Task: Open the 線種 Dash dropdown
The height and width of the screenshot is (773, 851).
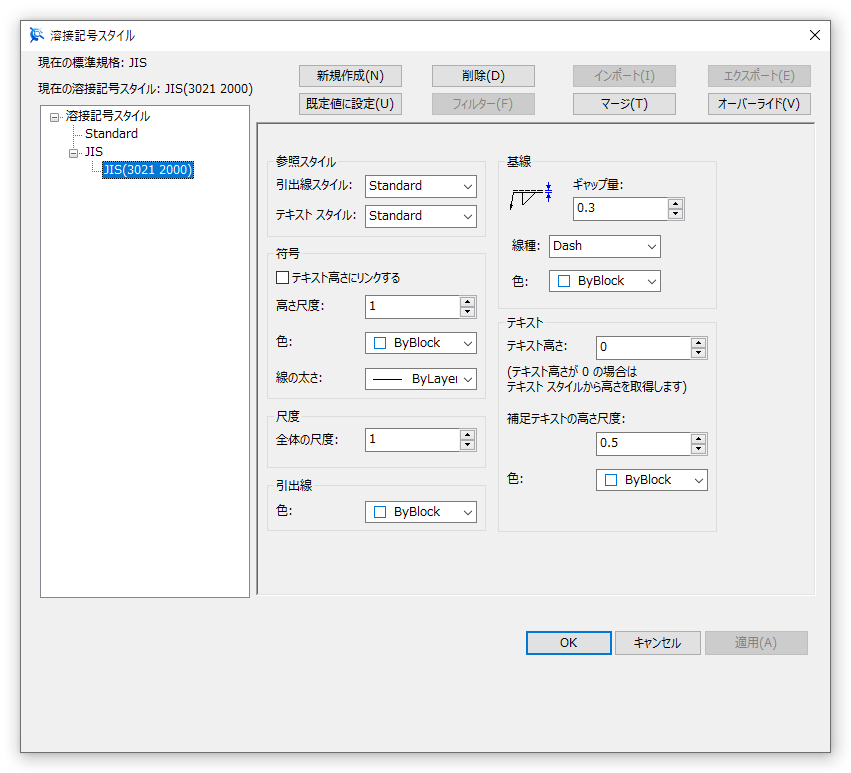Action: coord(605,246)
